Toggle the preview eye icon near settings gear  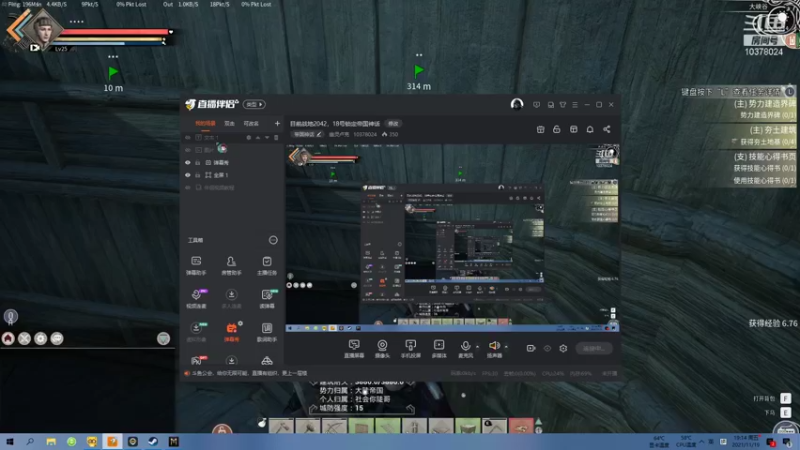click(x=547, y=348)
